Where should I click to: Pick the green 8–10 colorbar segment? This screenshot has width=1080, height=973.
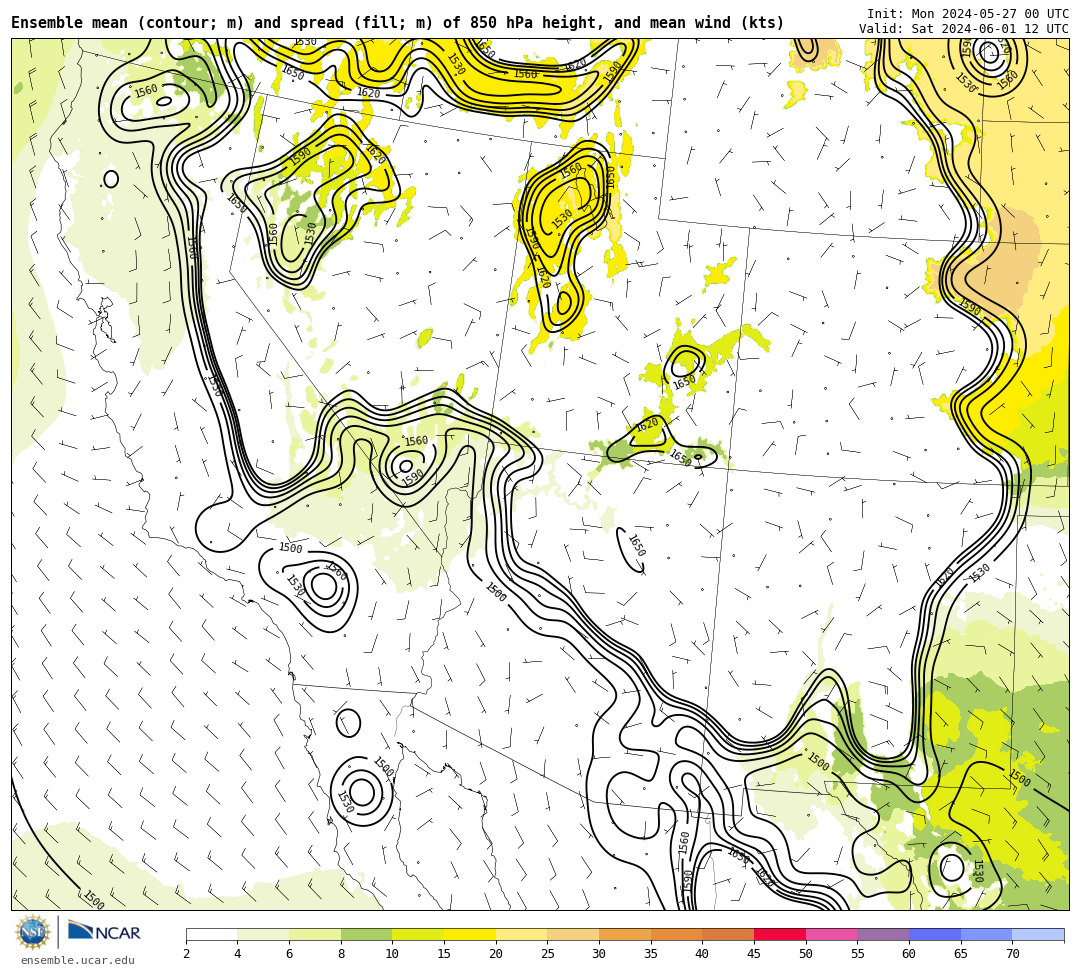[366, 934]
